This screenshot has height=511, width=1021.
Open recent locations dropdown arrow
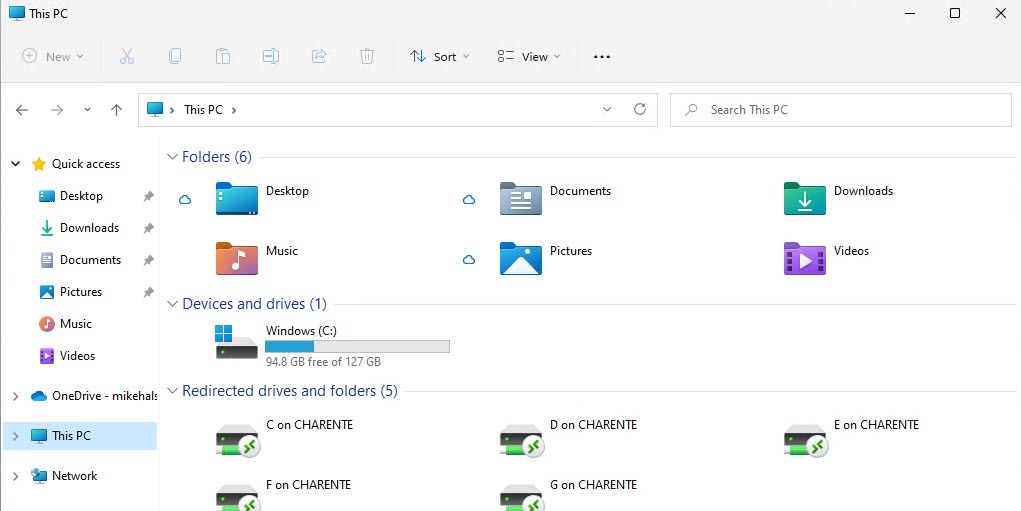click(x=87, y=110)
